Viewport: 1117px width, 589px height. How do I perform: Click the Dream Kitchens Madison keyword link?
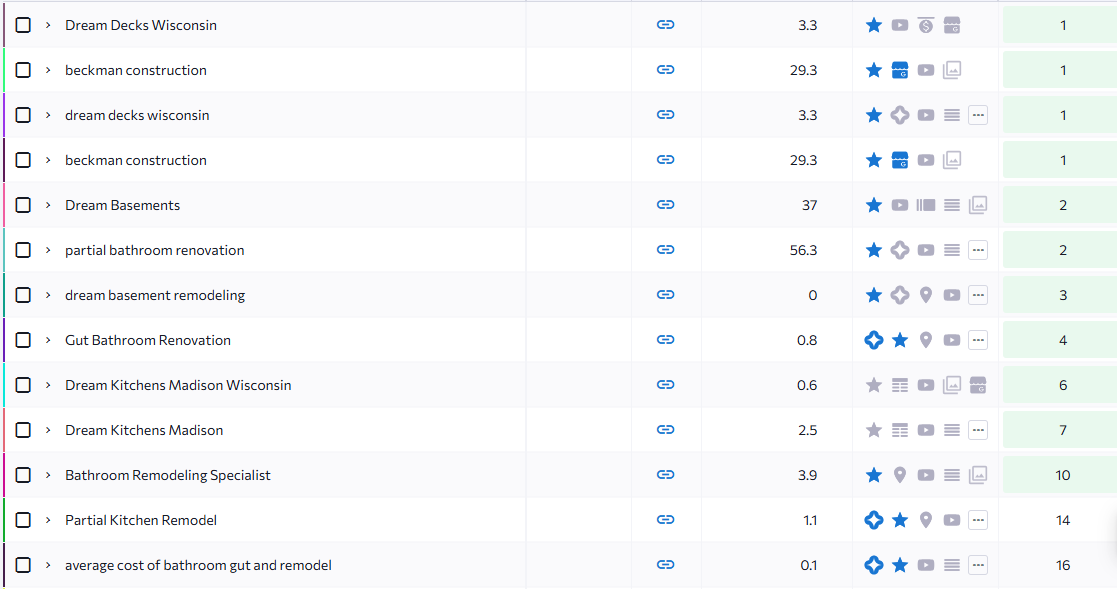tap(144, 430)
